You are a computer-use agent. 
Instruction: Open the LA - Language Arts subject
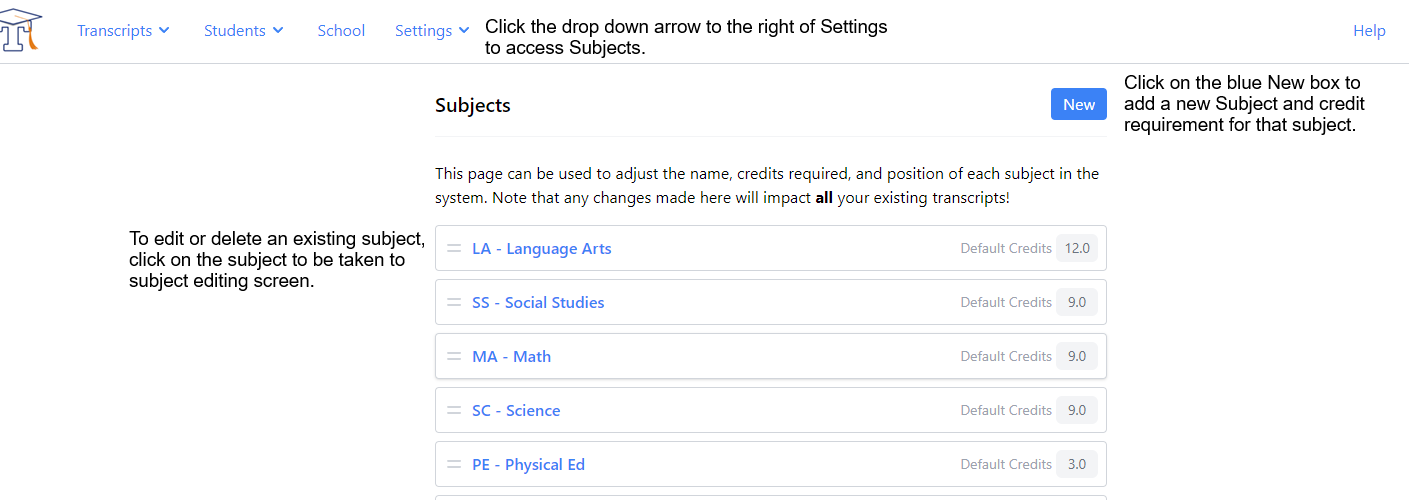[x=541, y=249]
